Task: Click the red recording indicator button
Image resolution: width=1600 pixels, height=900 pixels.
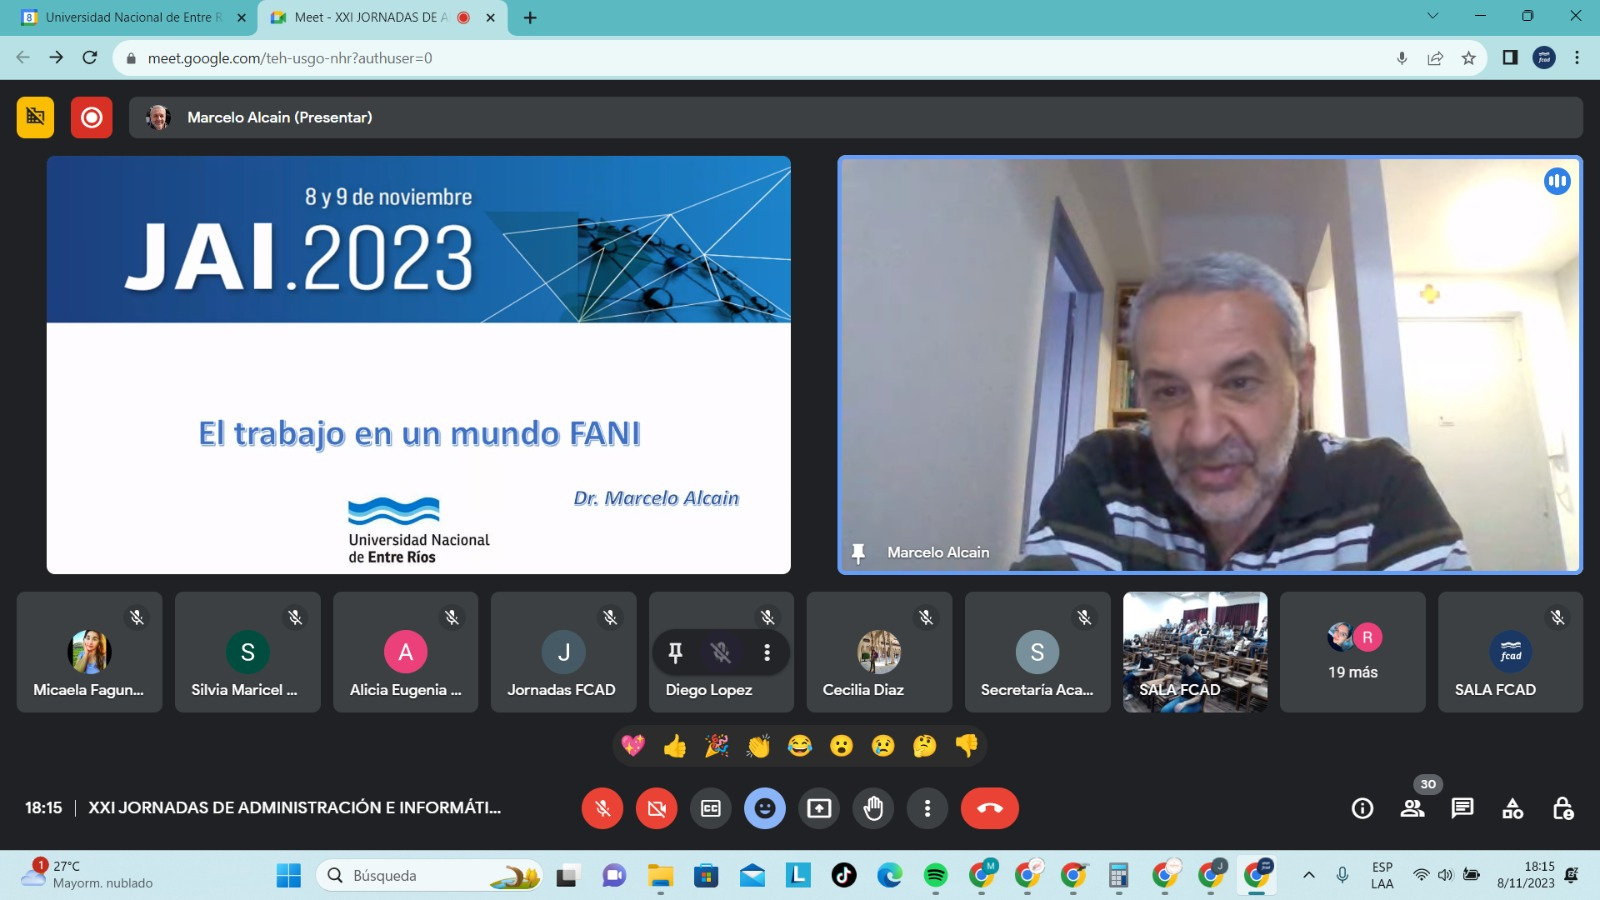Action: click(x=91, y=117)
